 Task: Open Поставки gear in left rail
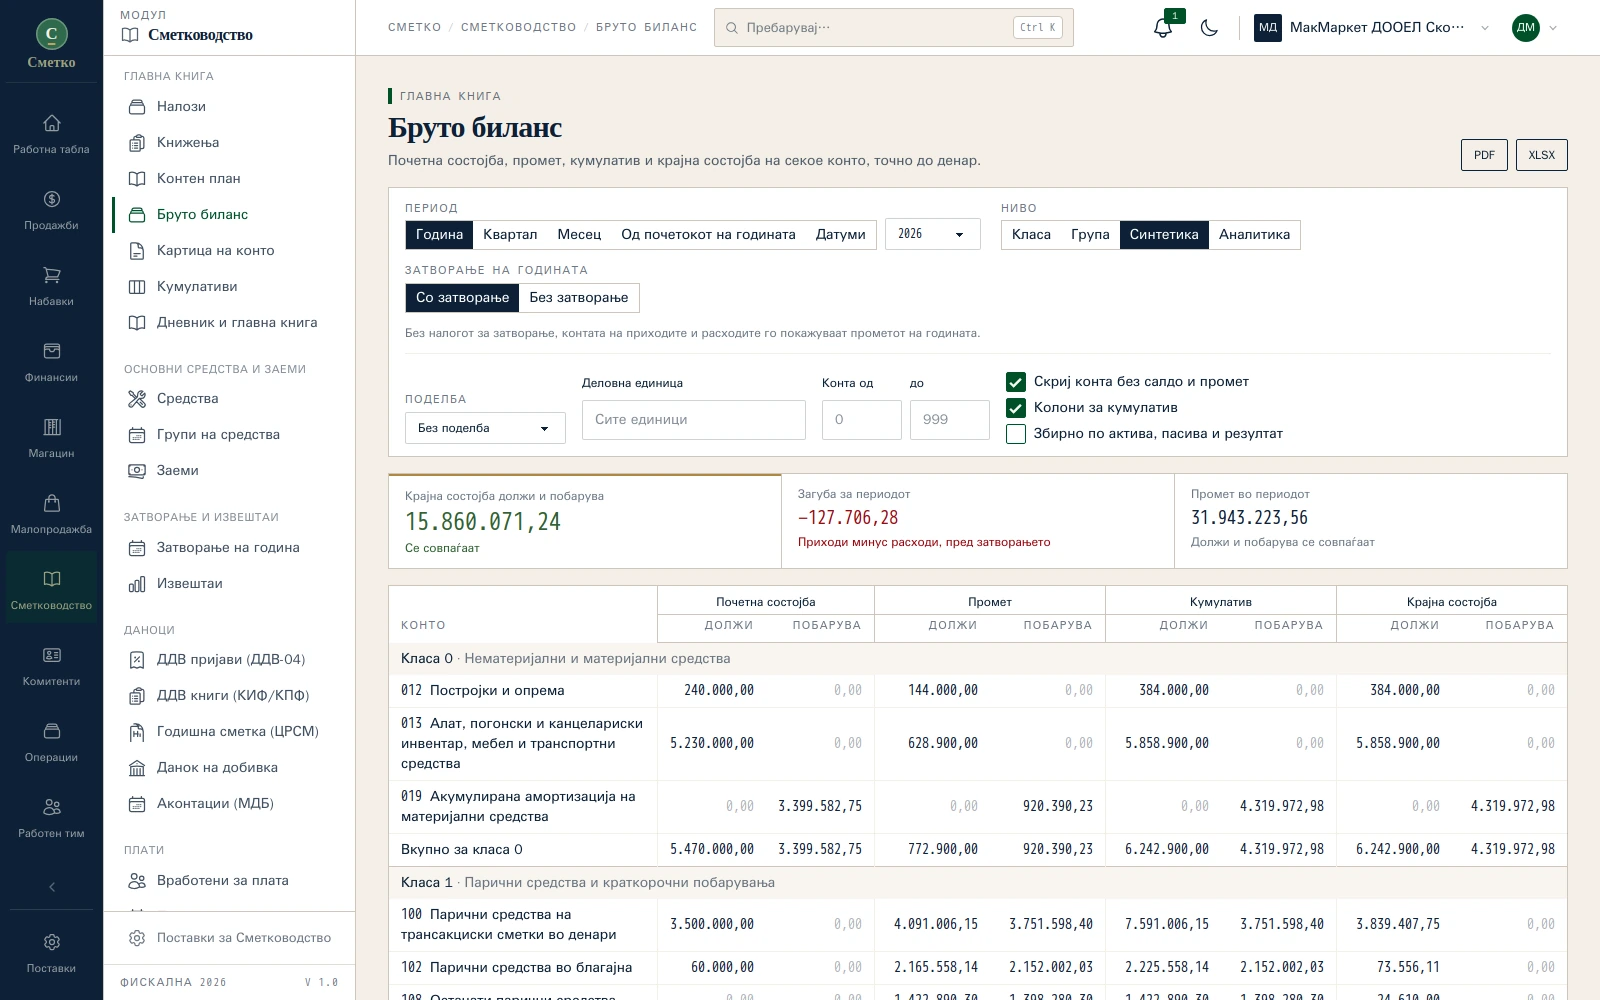pyautogui.click(x=52, y=953)
